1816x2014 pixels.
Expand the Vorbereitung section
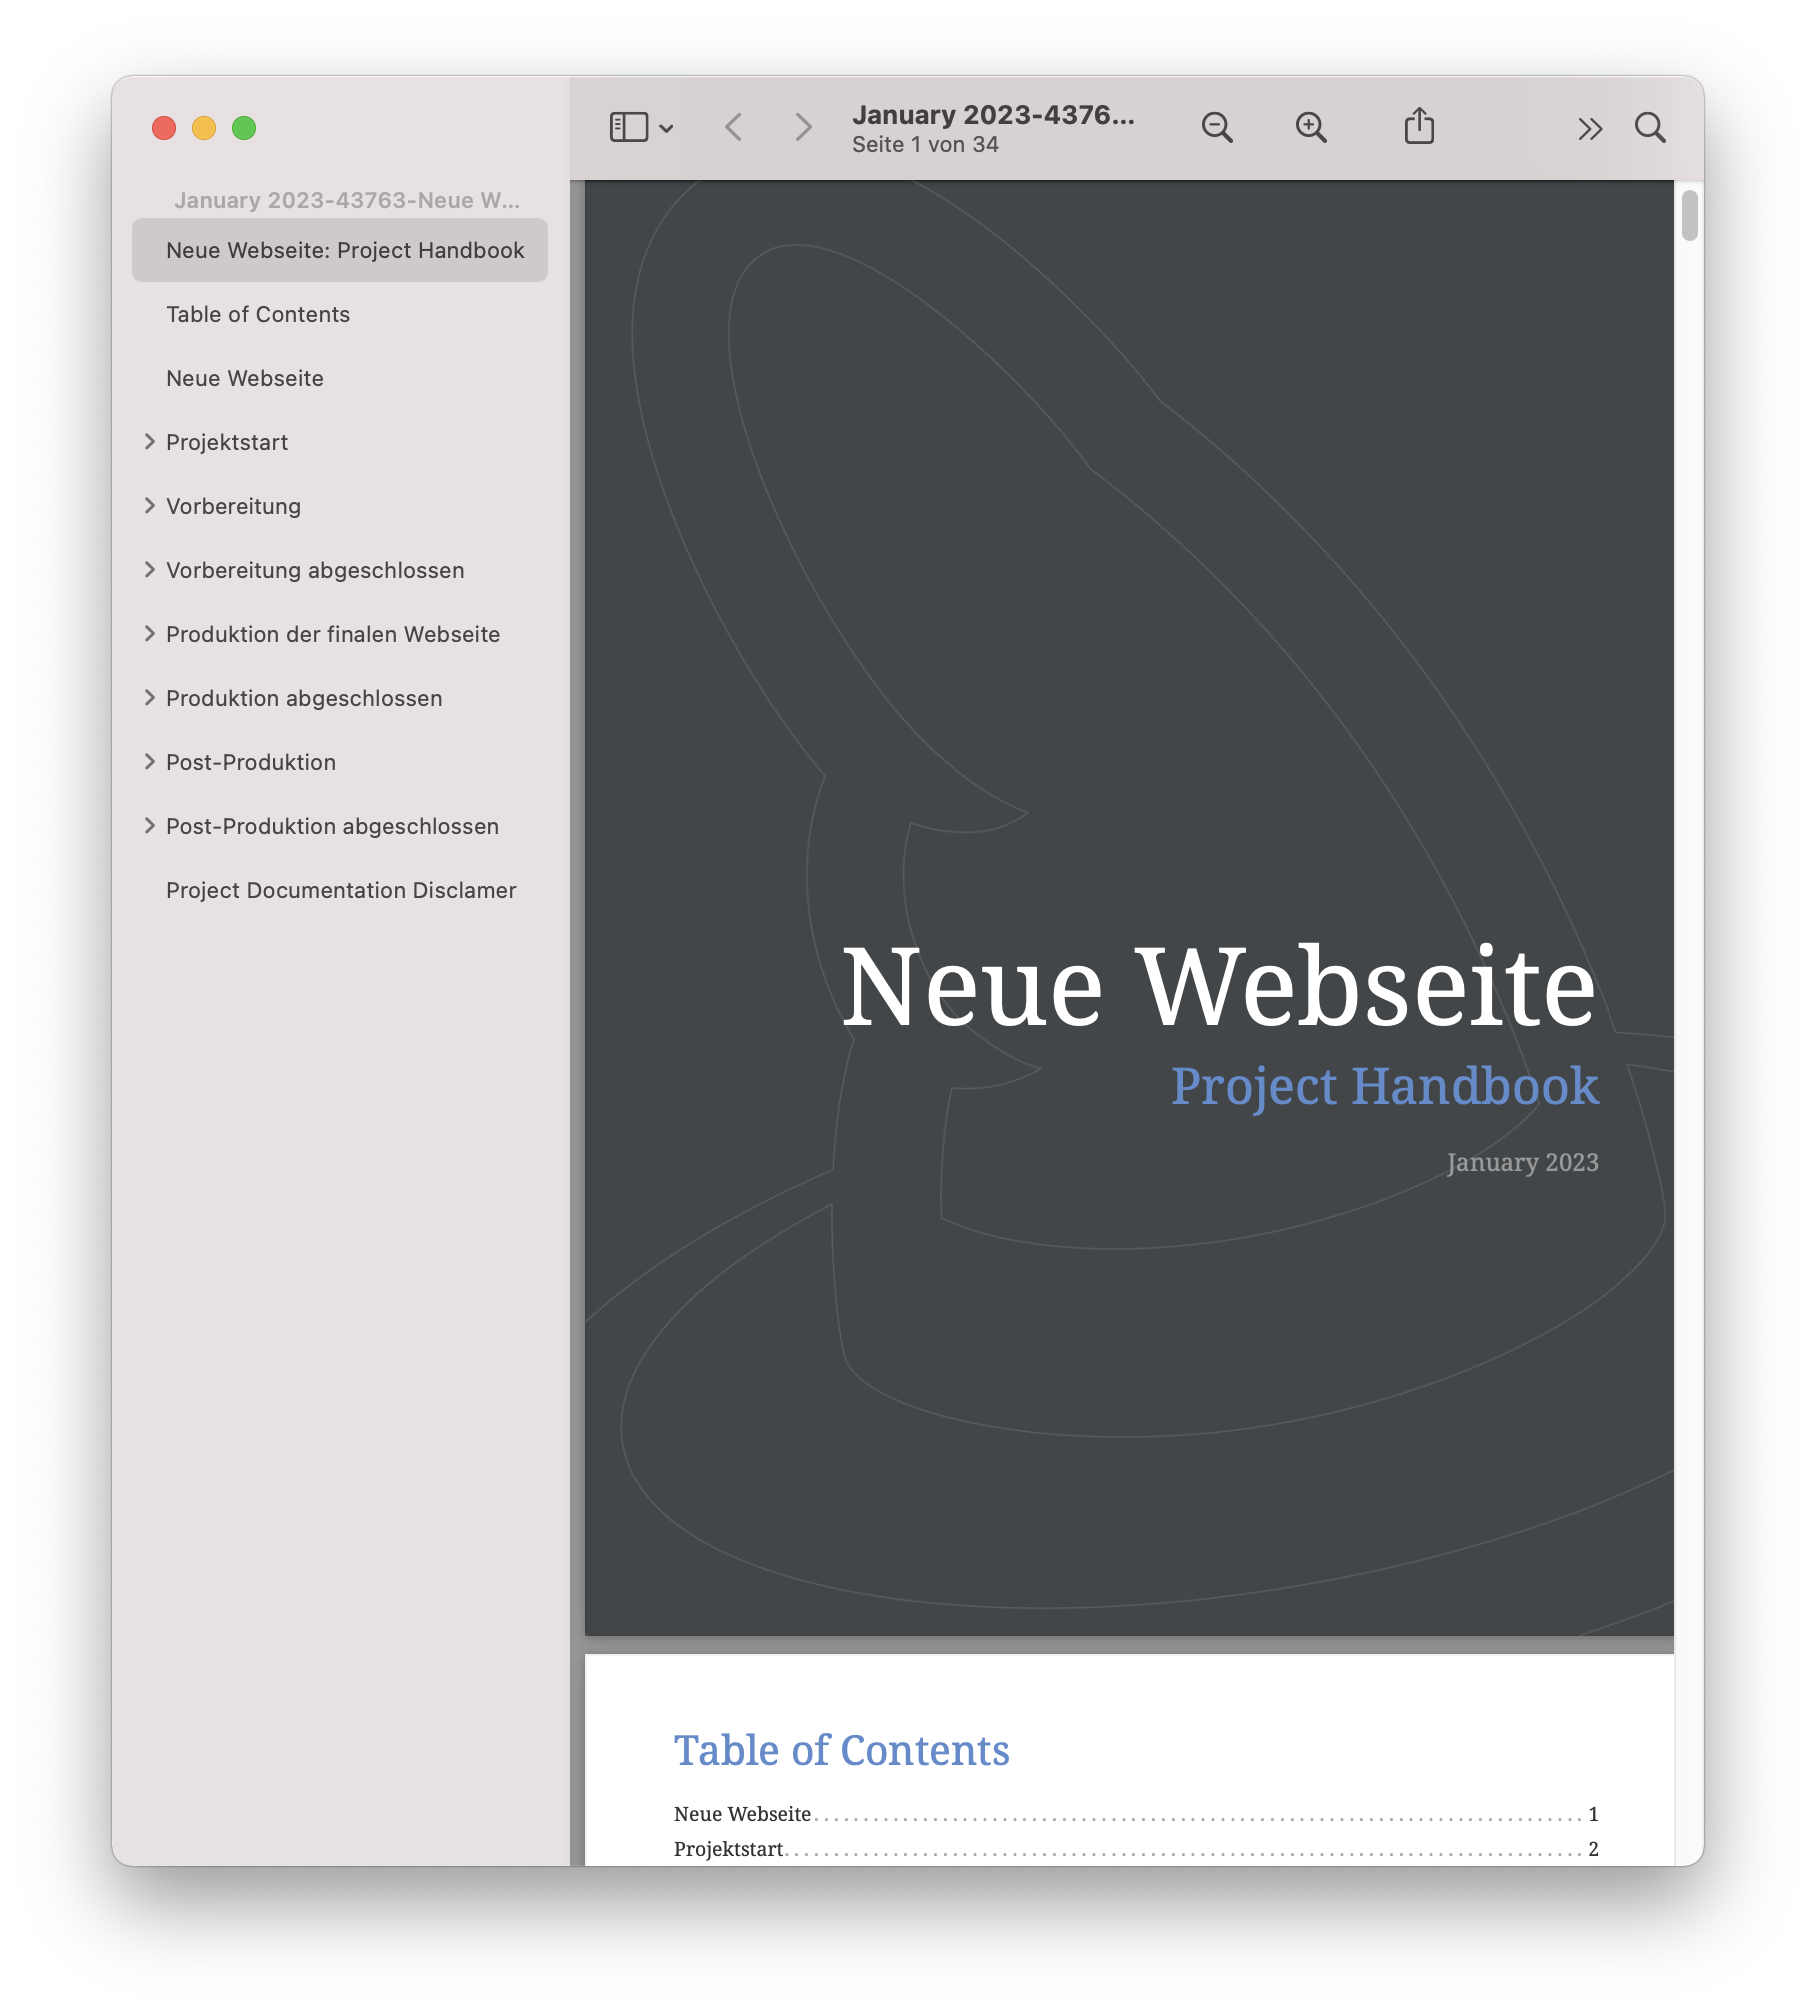click(x=149, y=505)
